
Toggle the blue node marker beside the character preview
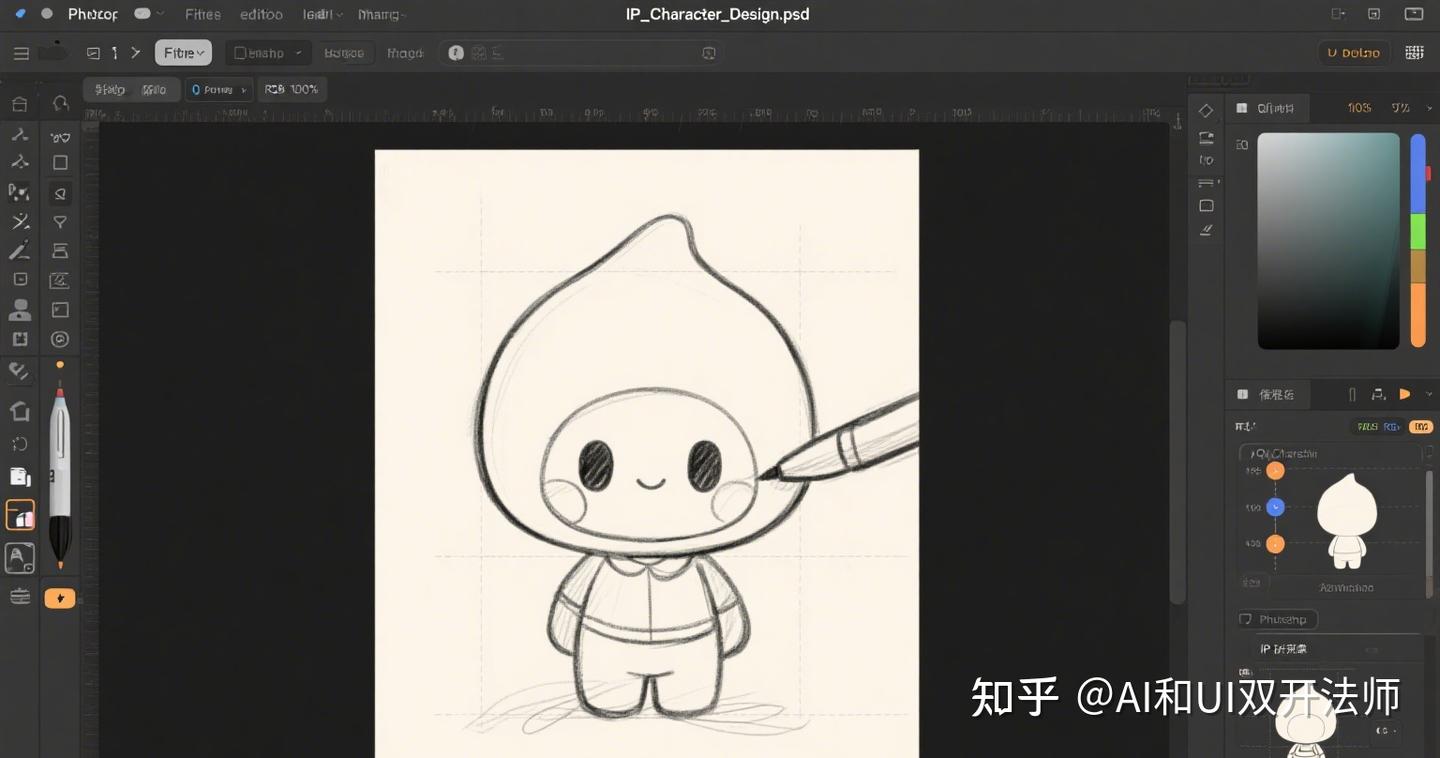[1274, 507]
